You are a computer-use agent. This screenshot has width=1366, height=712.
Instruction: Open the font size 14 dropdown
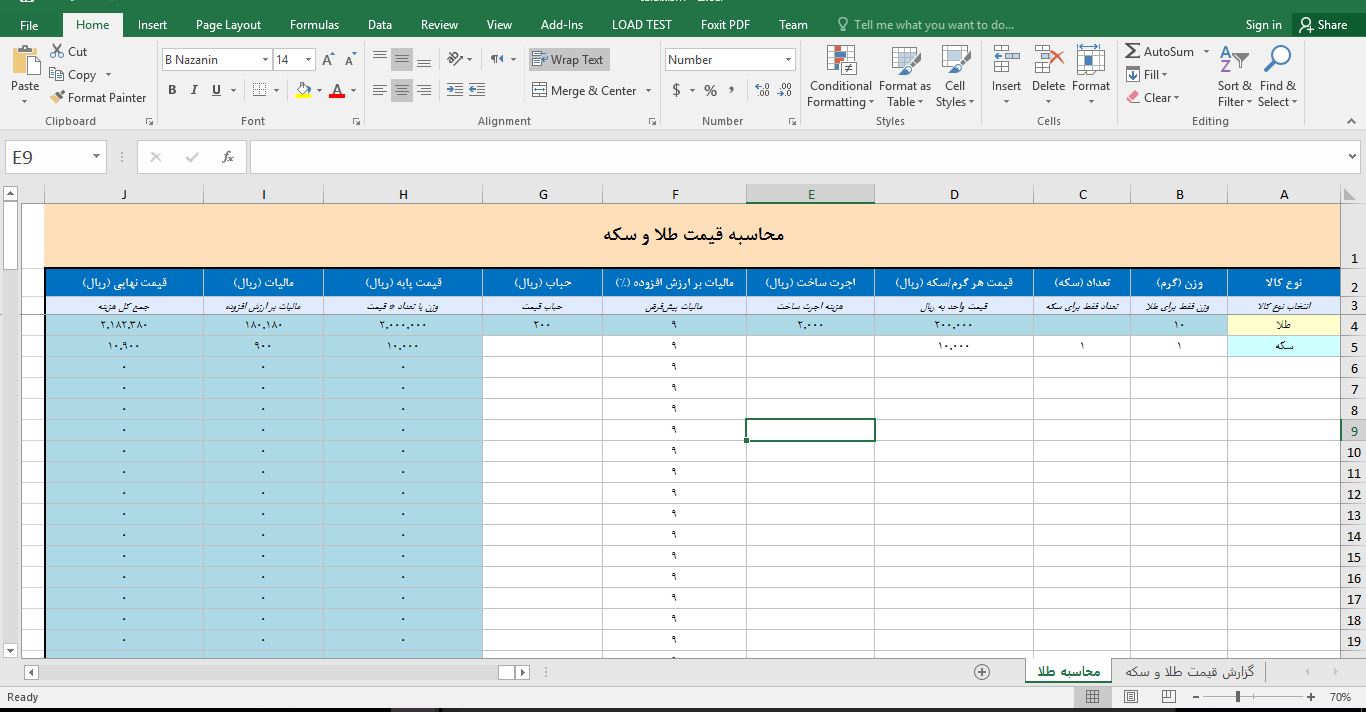point(308,60)
